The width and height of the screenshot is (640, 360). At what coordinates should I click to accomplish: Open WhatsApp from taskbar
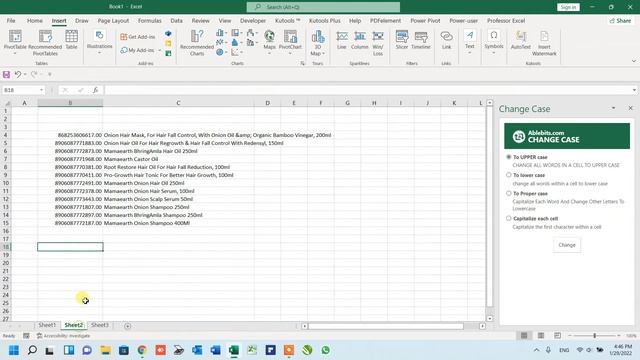tap(325, 350)
